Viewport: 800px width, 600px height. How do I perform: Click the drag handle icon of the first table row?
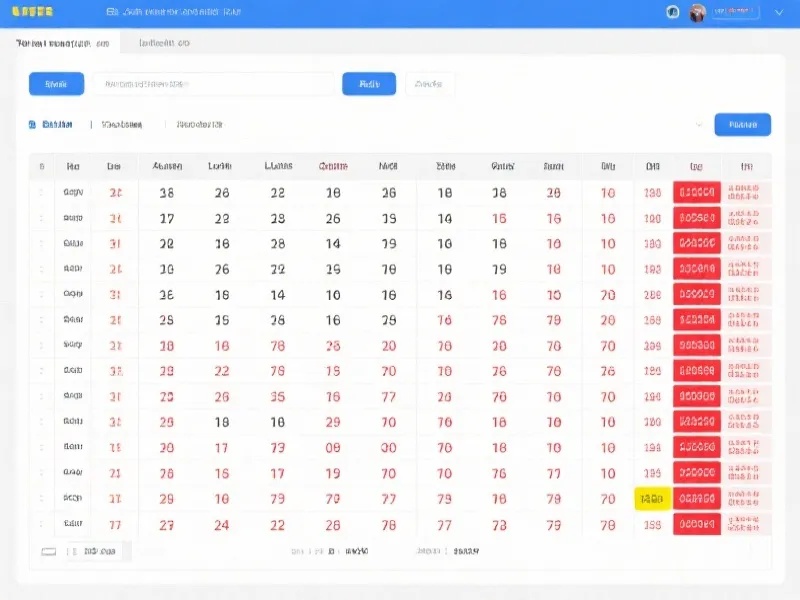[41, 193]
